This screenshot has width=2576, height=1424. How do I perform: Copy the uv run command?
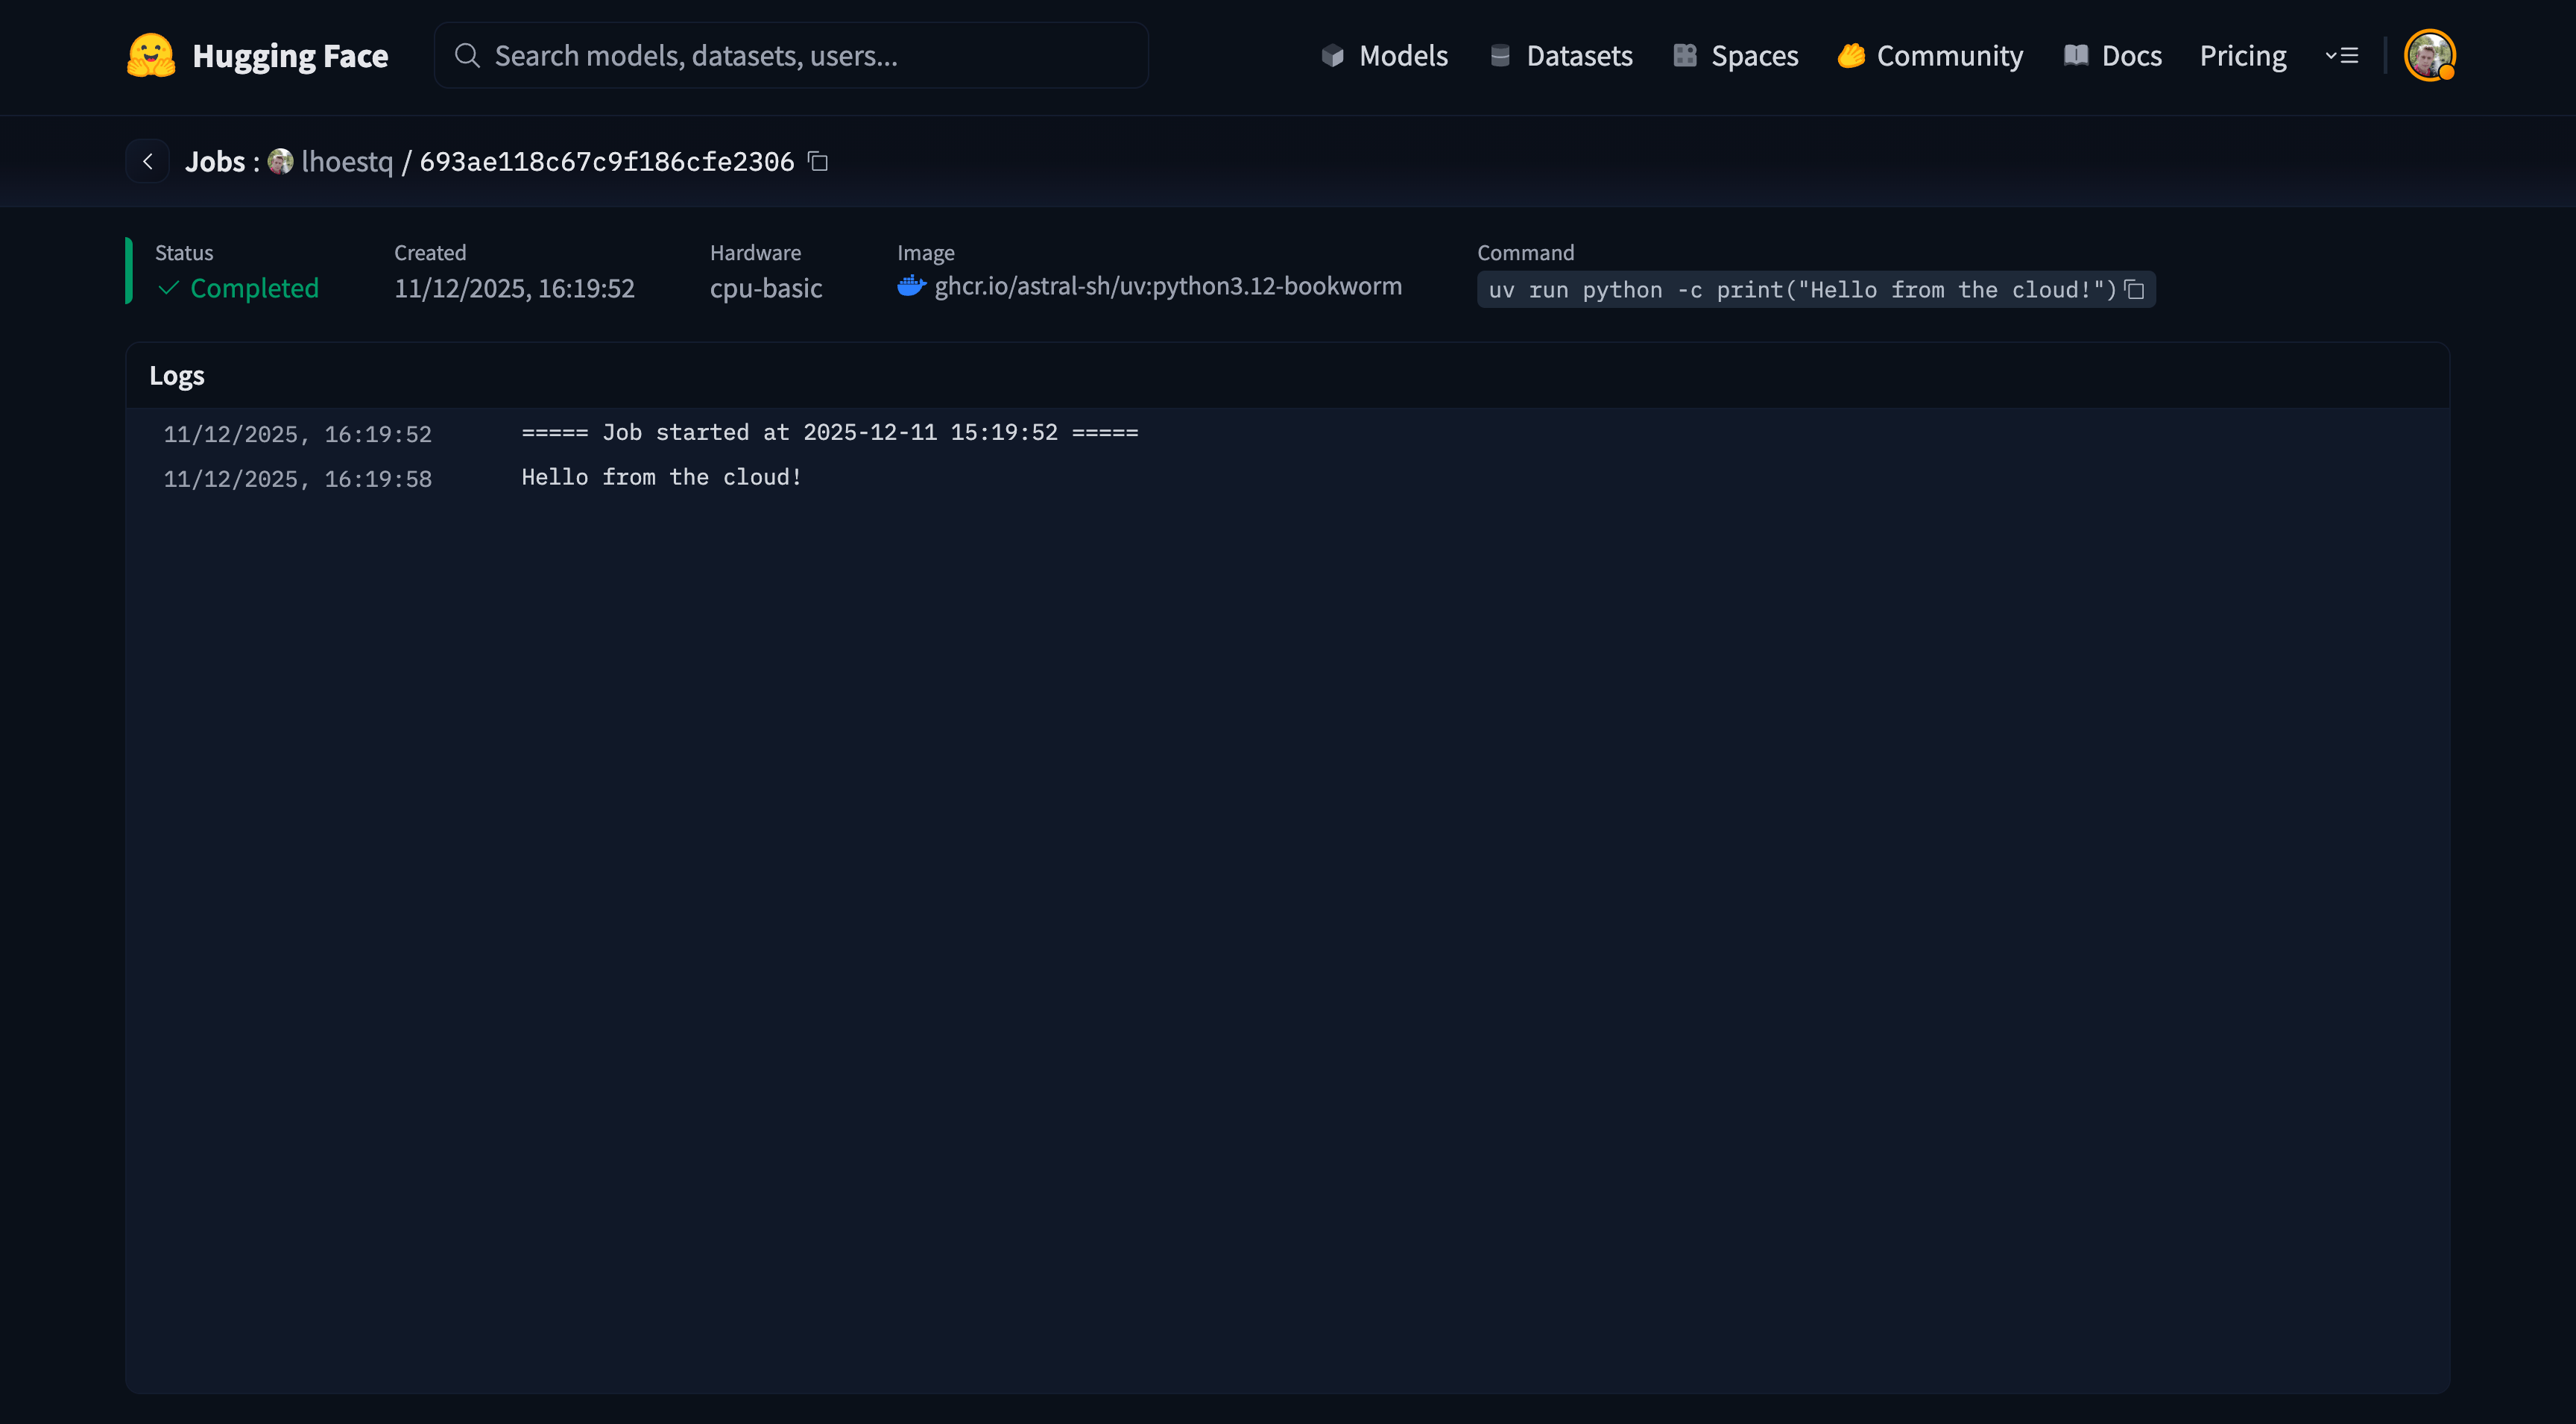pos(2134,290)
